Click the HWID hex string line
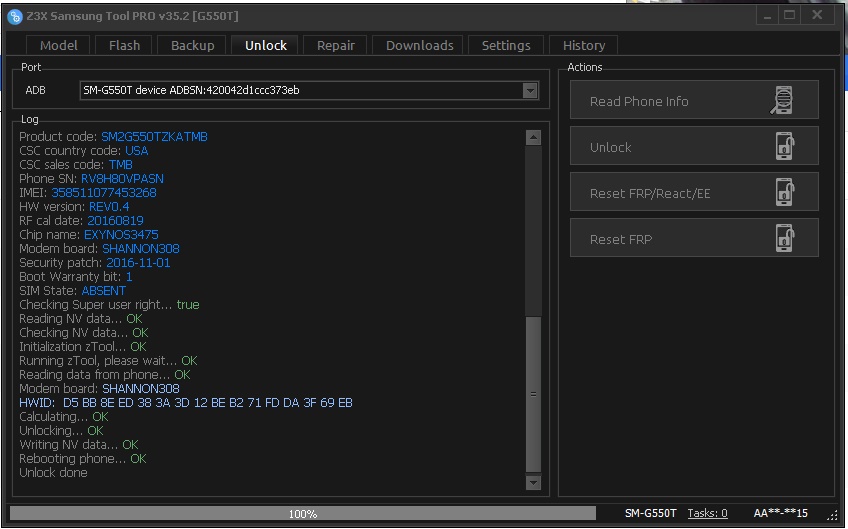Viewport: 848px width, 529px height. [x=186, y=403]
